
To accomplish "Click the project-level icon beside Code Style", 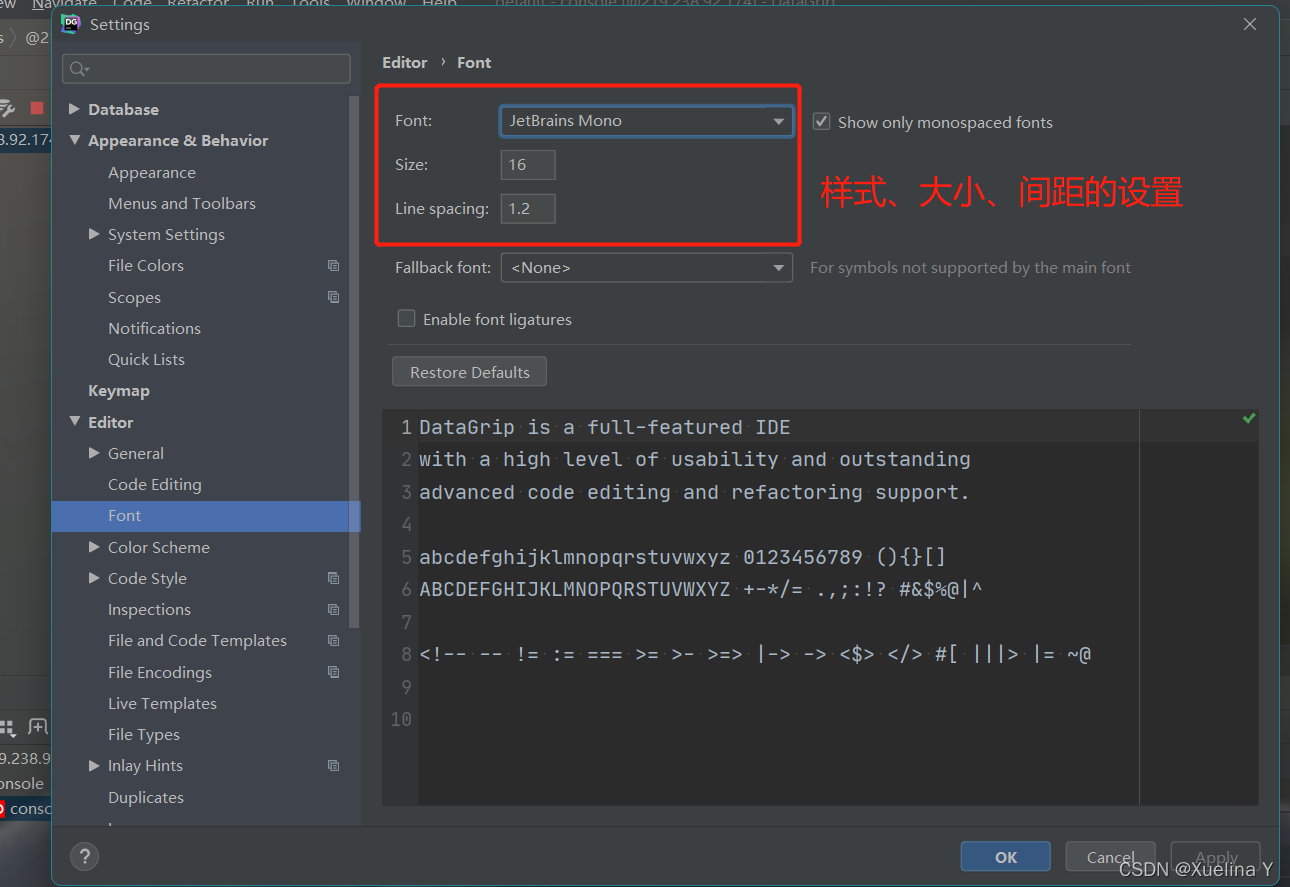I will pos(334,578).
